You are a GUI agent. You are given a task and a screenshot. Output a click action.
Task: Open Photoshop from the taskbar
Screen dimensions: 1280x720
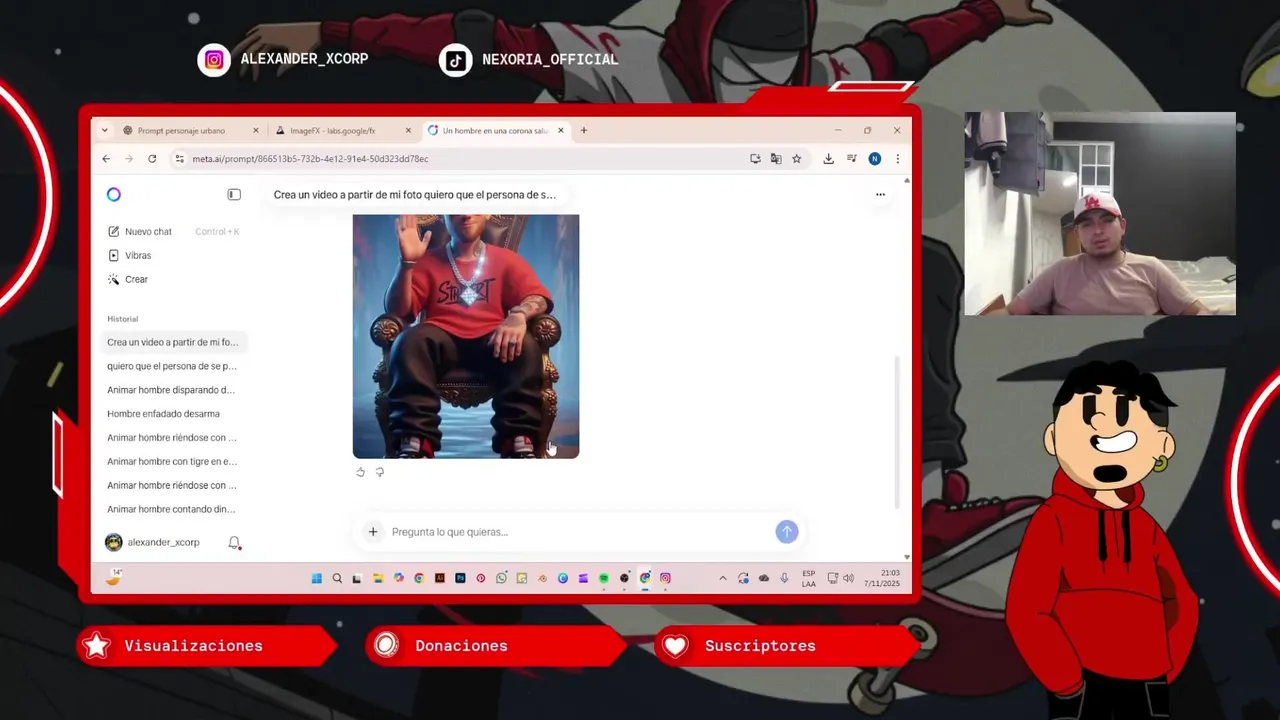coord(460,578)
